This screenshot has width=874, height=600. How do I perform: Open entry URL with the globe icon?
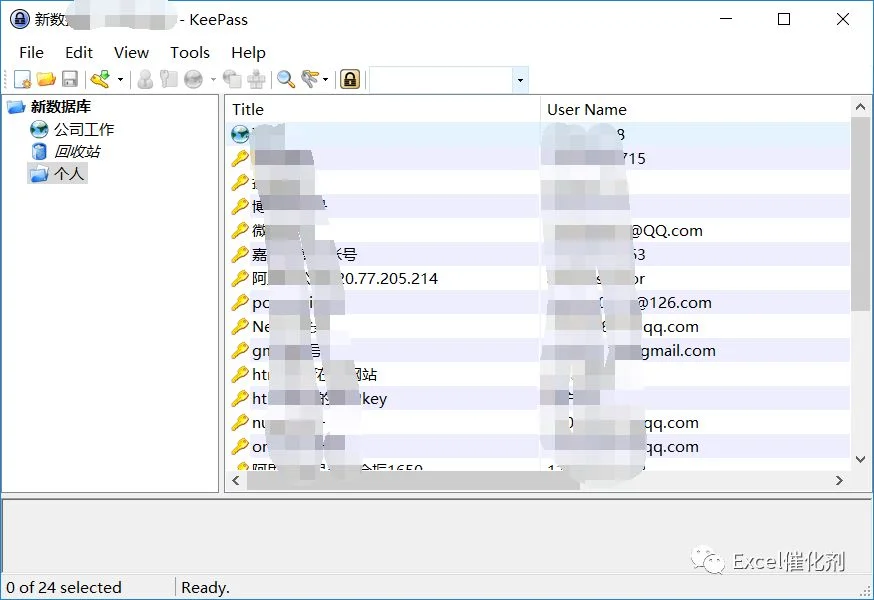point(193,79)
